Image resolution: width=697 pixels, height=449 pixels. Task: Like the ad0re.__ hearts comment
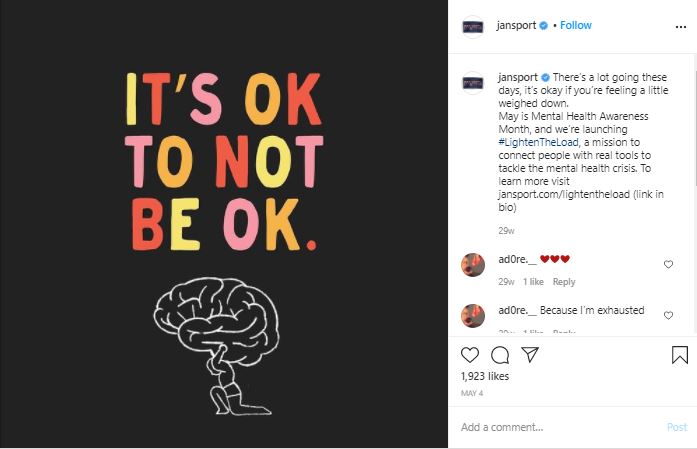668,265
